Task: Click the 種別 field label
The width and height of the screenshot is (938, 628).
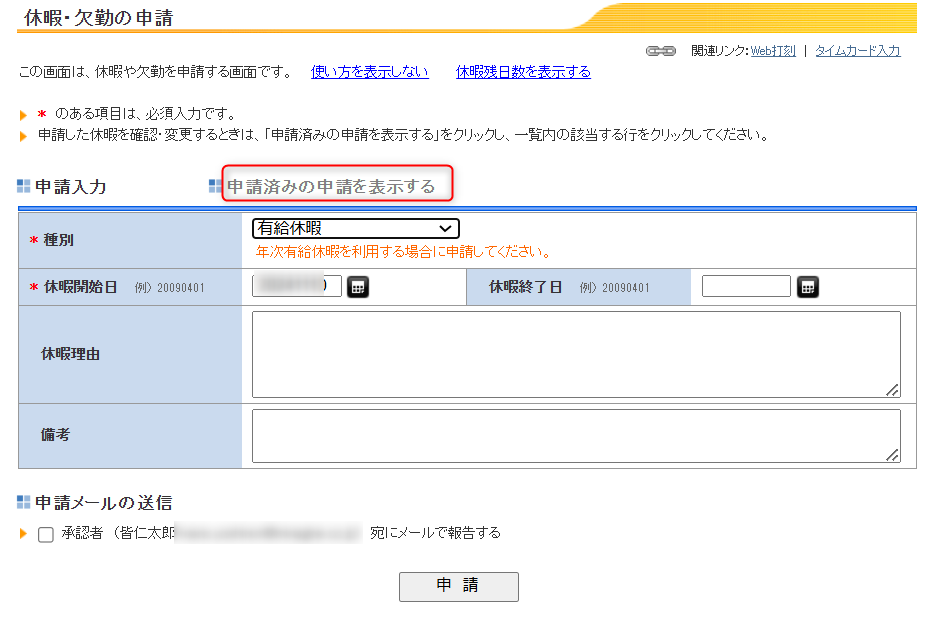Action: point(59,240)
